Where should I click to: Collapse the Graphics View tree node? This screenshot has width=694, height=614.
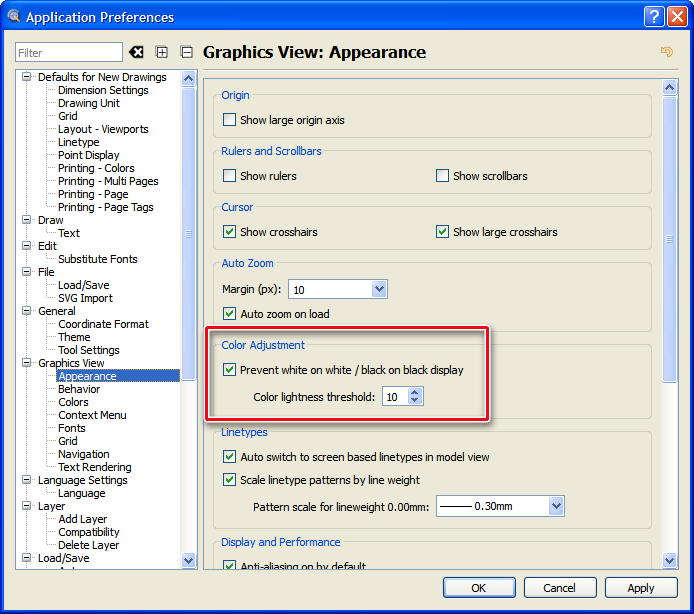(x=28, y=363)
